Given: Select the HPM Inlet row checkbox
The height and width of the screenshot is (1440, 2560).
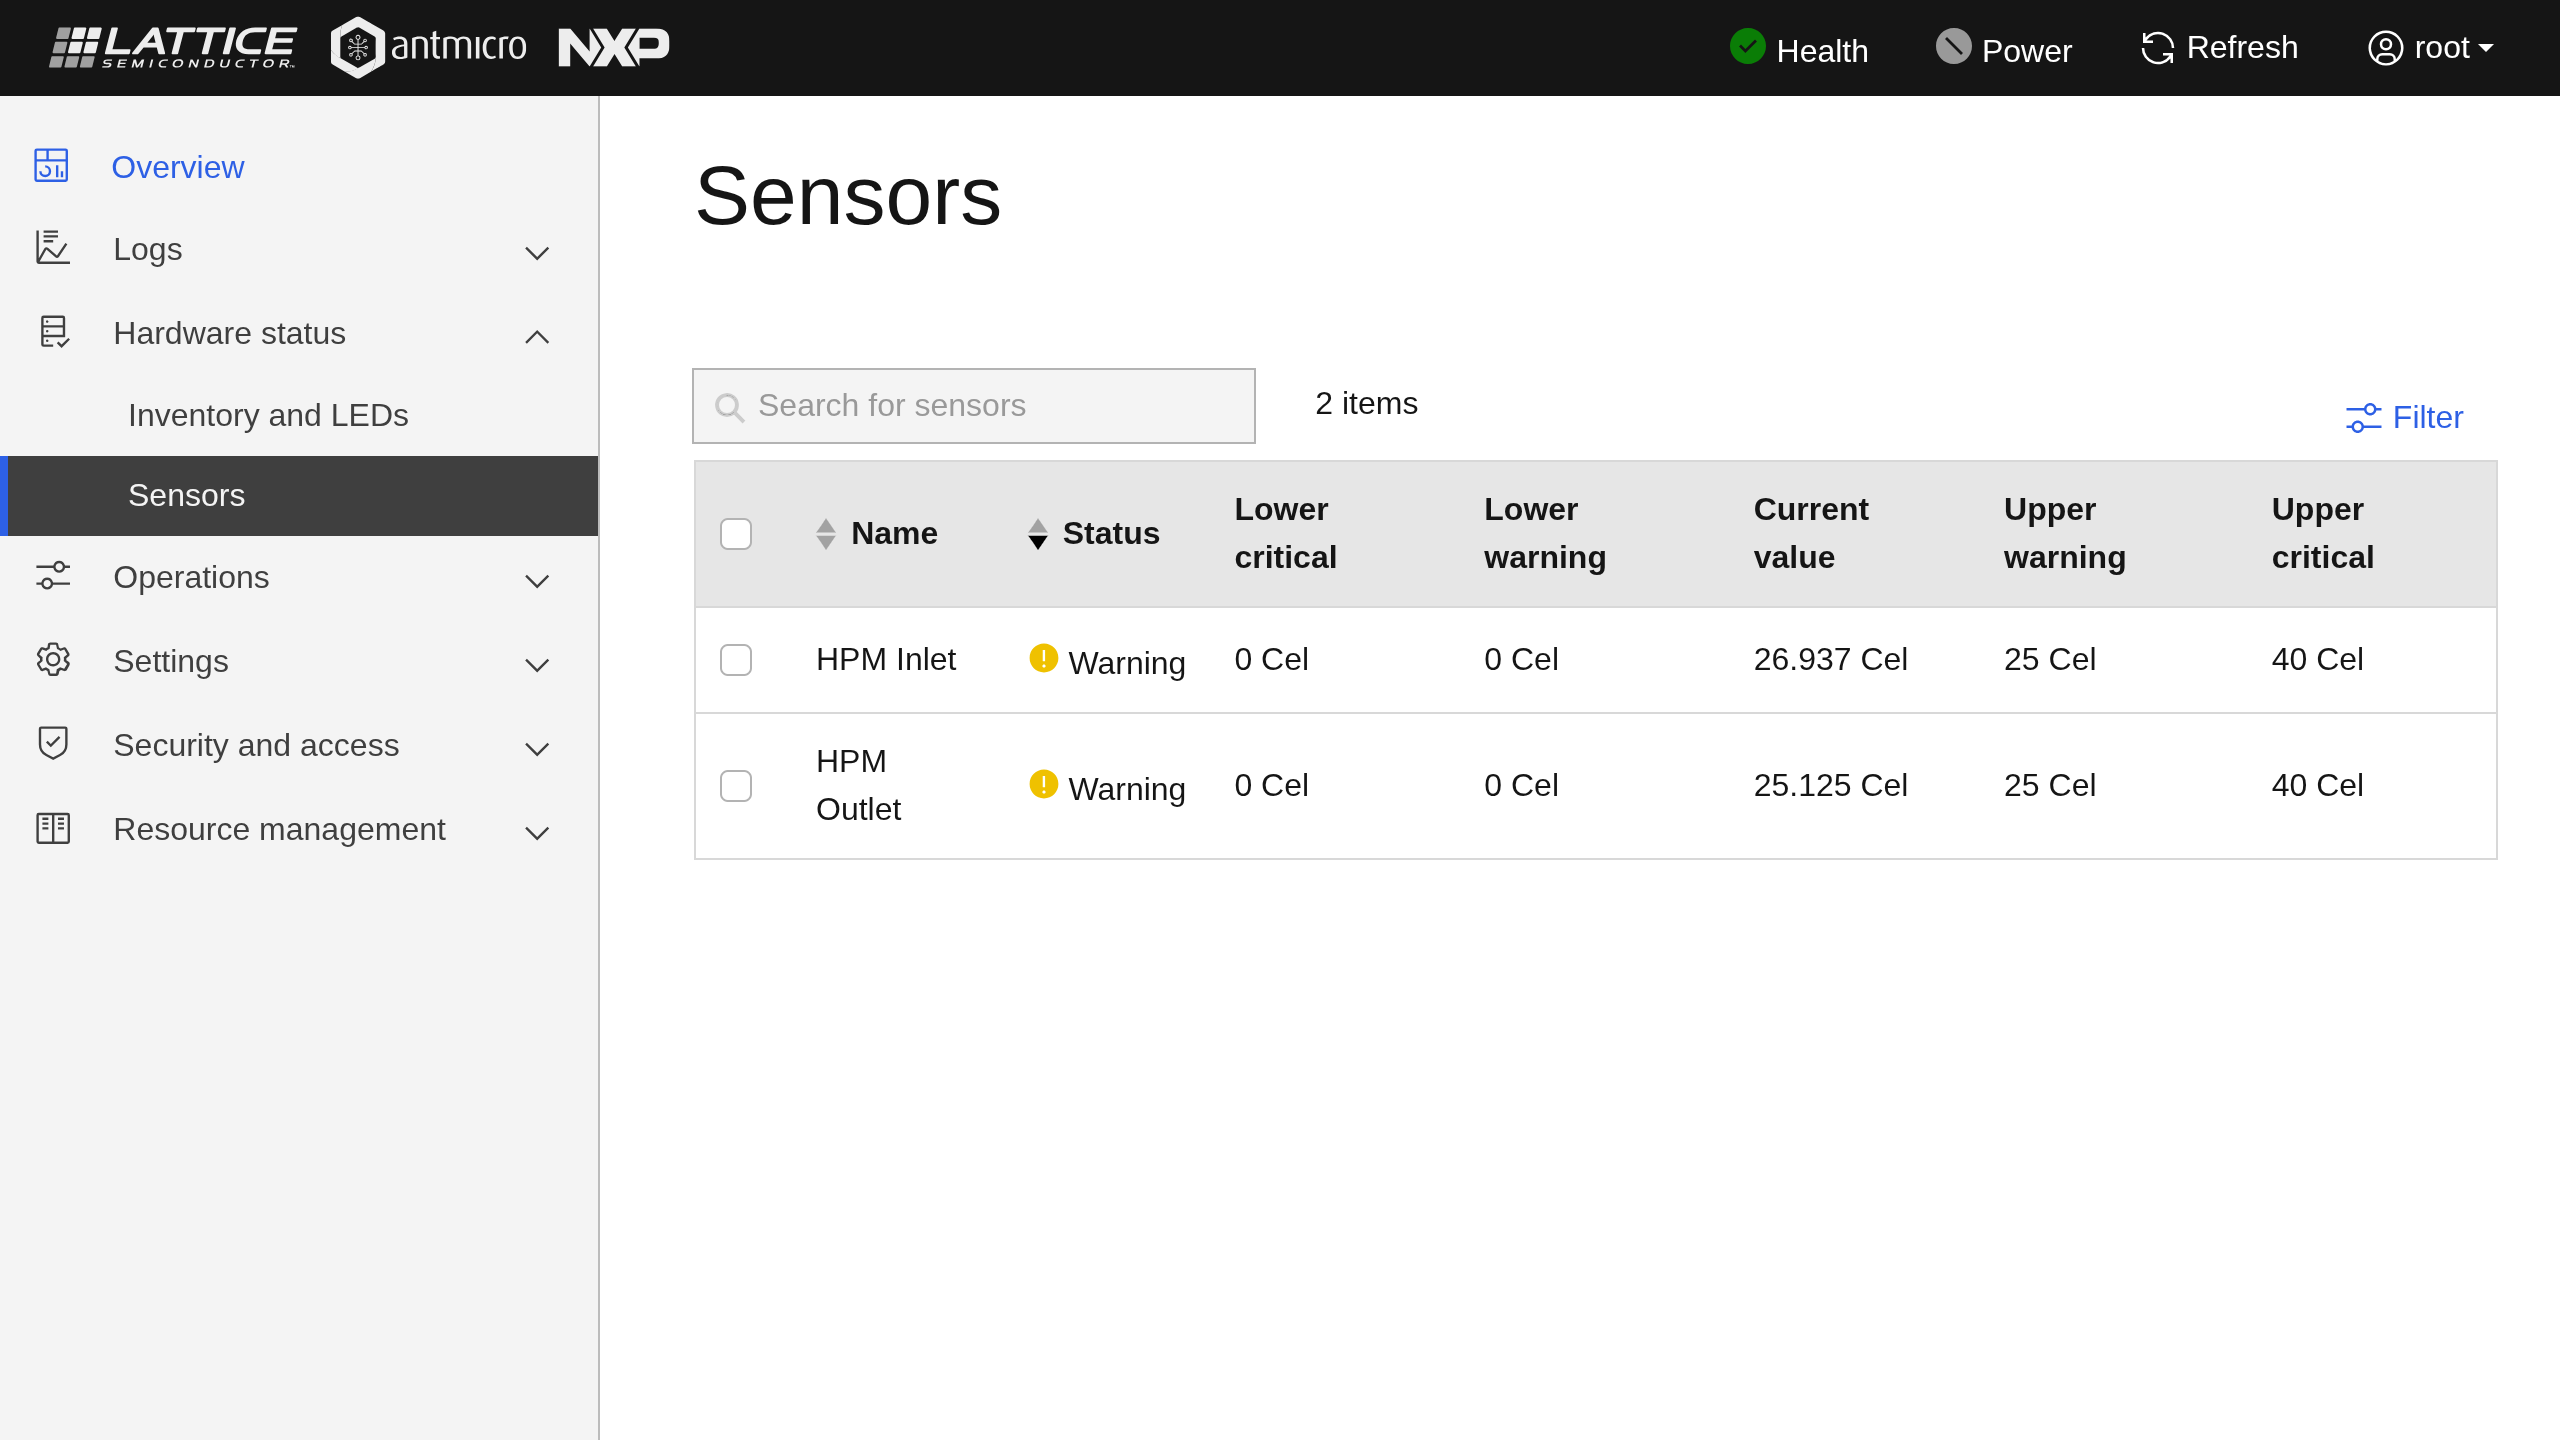Looking at the screenshot, I should pyautogui.click(x=736, y=660).
